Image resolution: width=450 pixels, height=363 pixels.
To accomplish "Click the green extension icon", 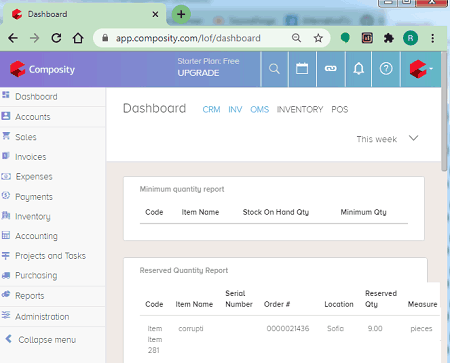I will 345,38.
